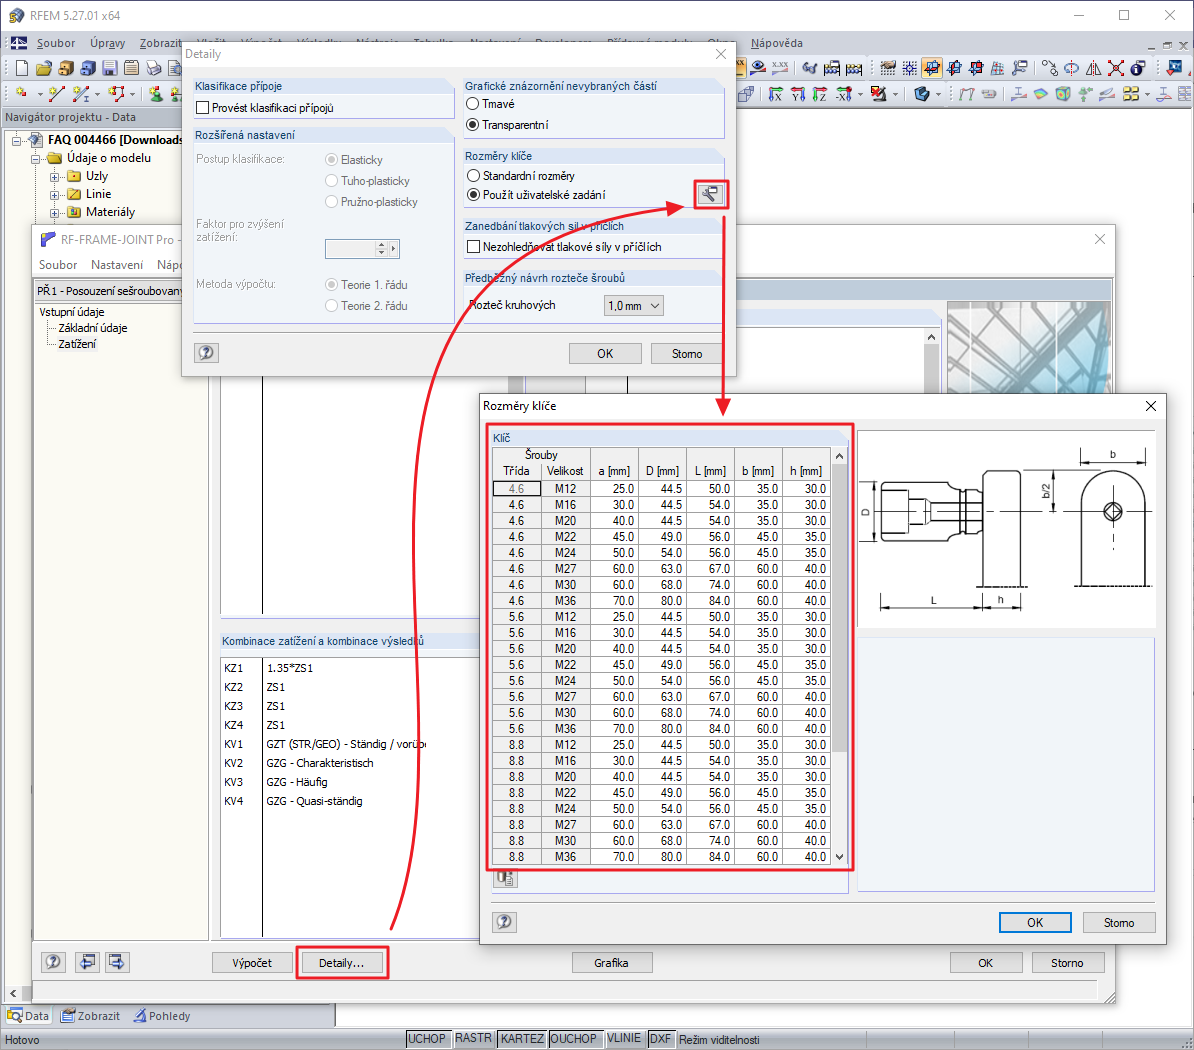Select the new node tool icon

21,94
